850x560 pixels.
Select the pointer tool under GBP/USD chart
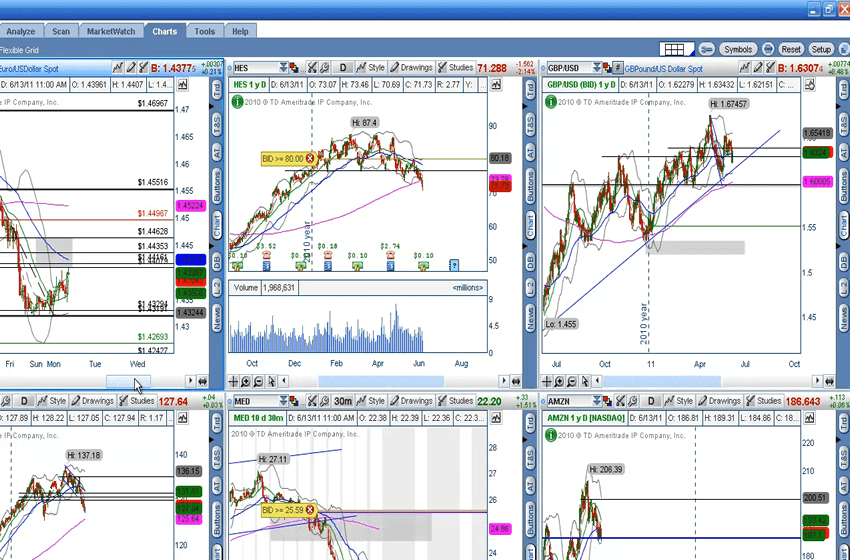coord(584,382)
